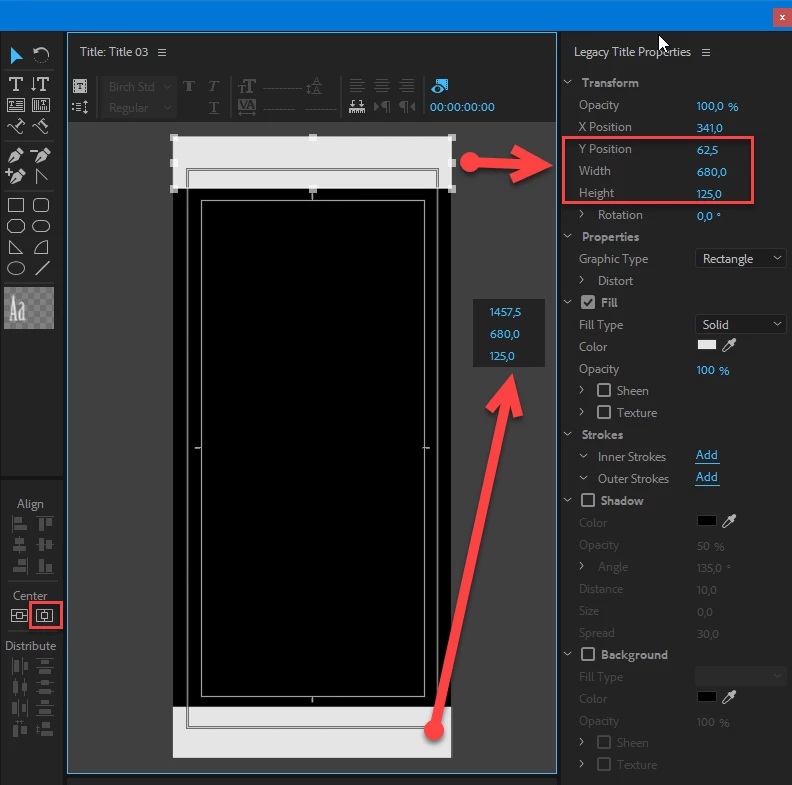Image resolution: width=792 pixels, height=785 pixels.
Task: Expand the Rotation property
Action: click(x=582, y=214)
